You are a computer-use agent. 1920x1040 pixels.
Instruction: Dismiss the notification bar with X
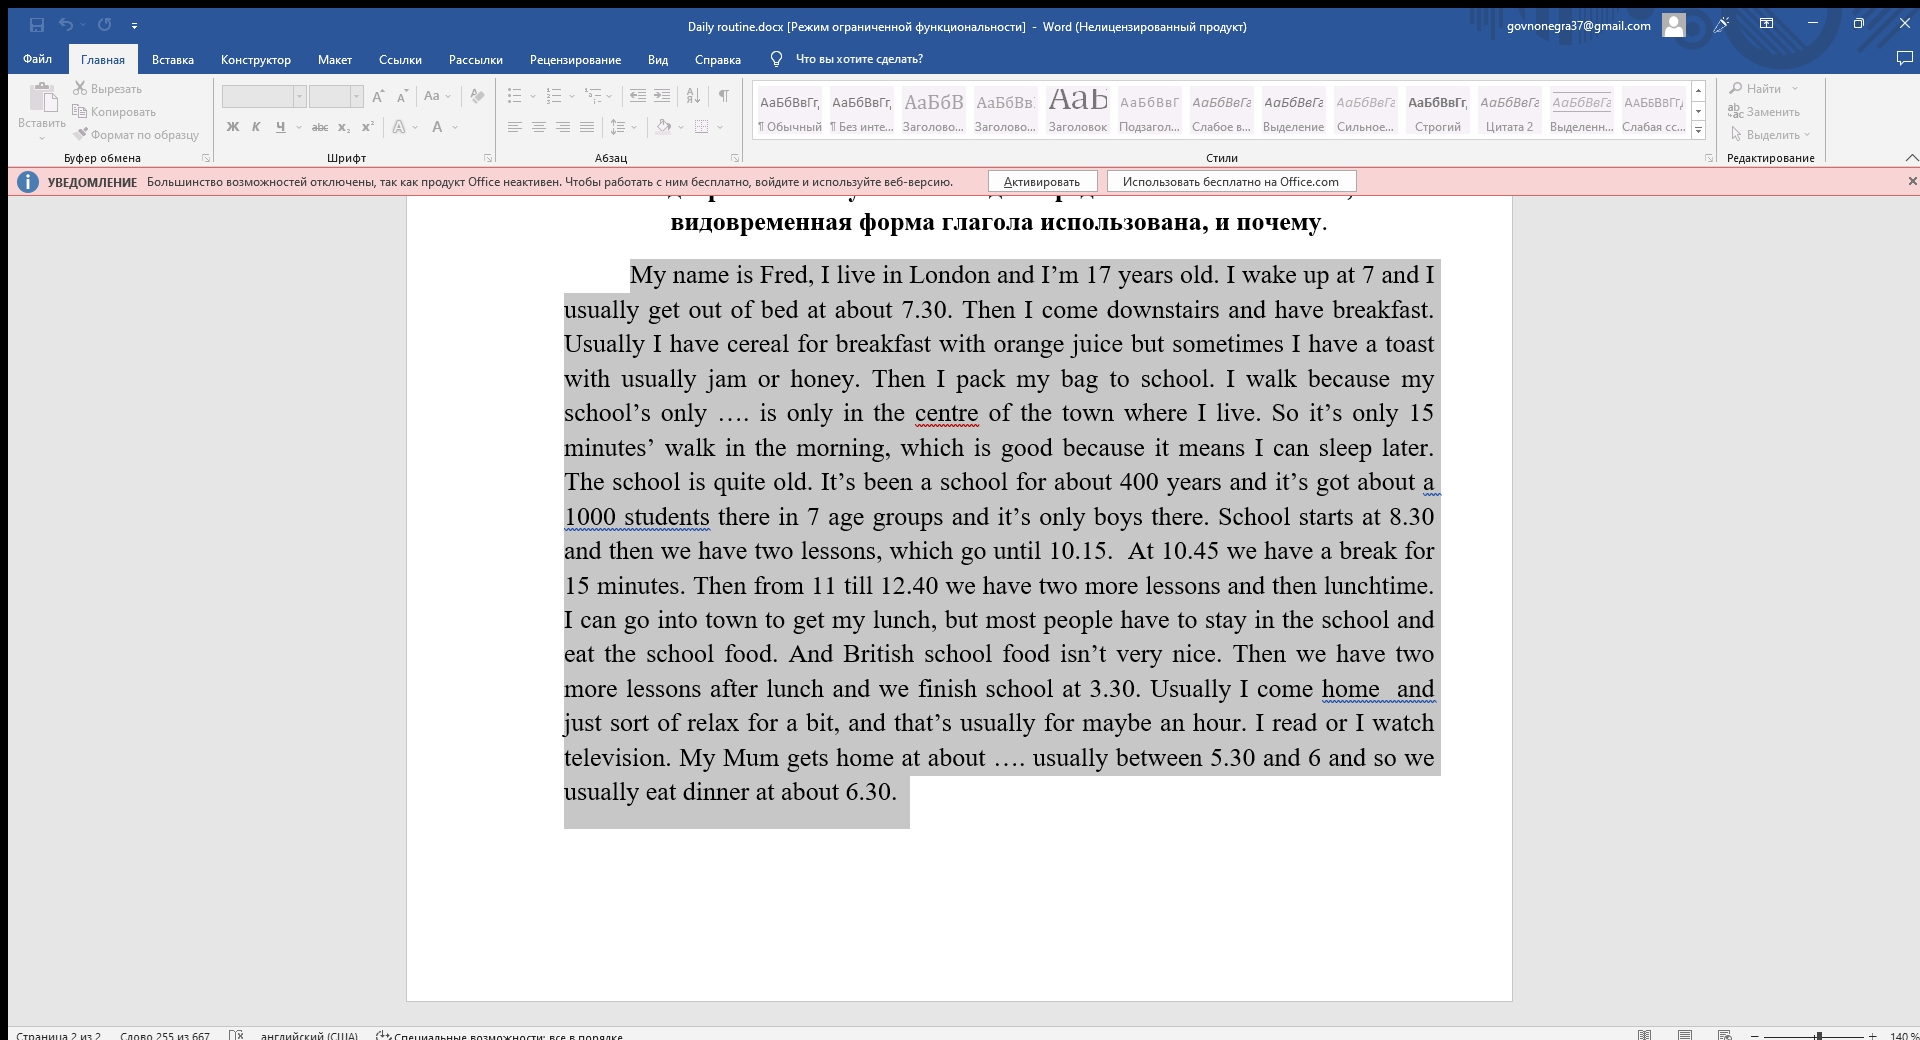click(x=1912, y=181)
